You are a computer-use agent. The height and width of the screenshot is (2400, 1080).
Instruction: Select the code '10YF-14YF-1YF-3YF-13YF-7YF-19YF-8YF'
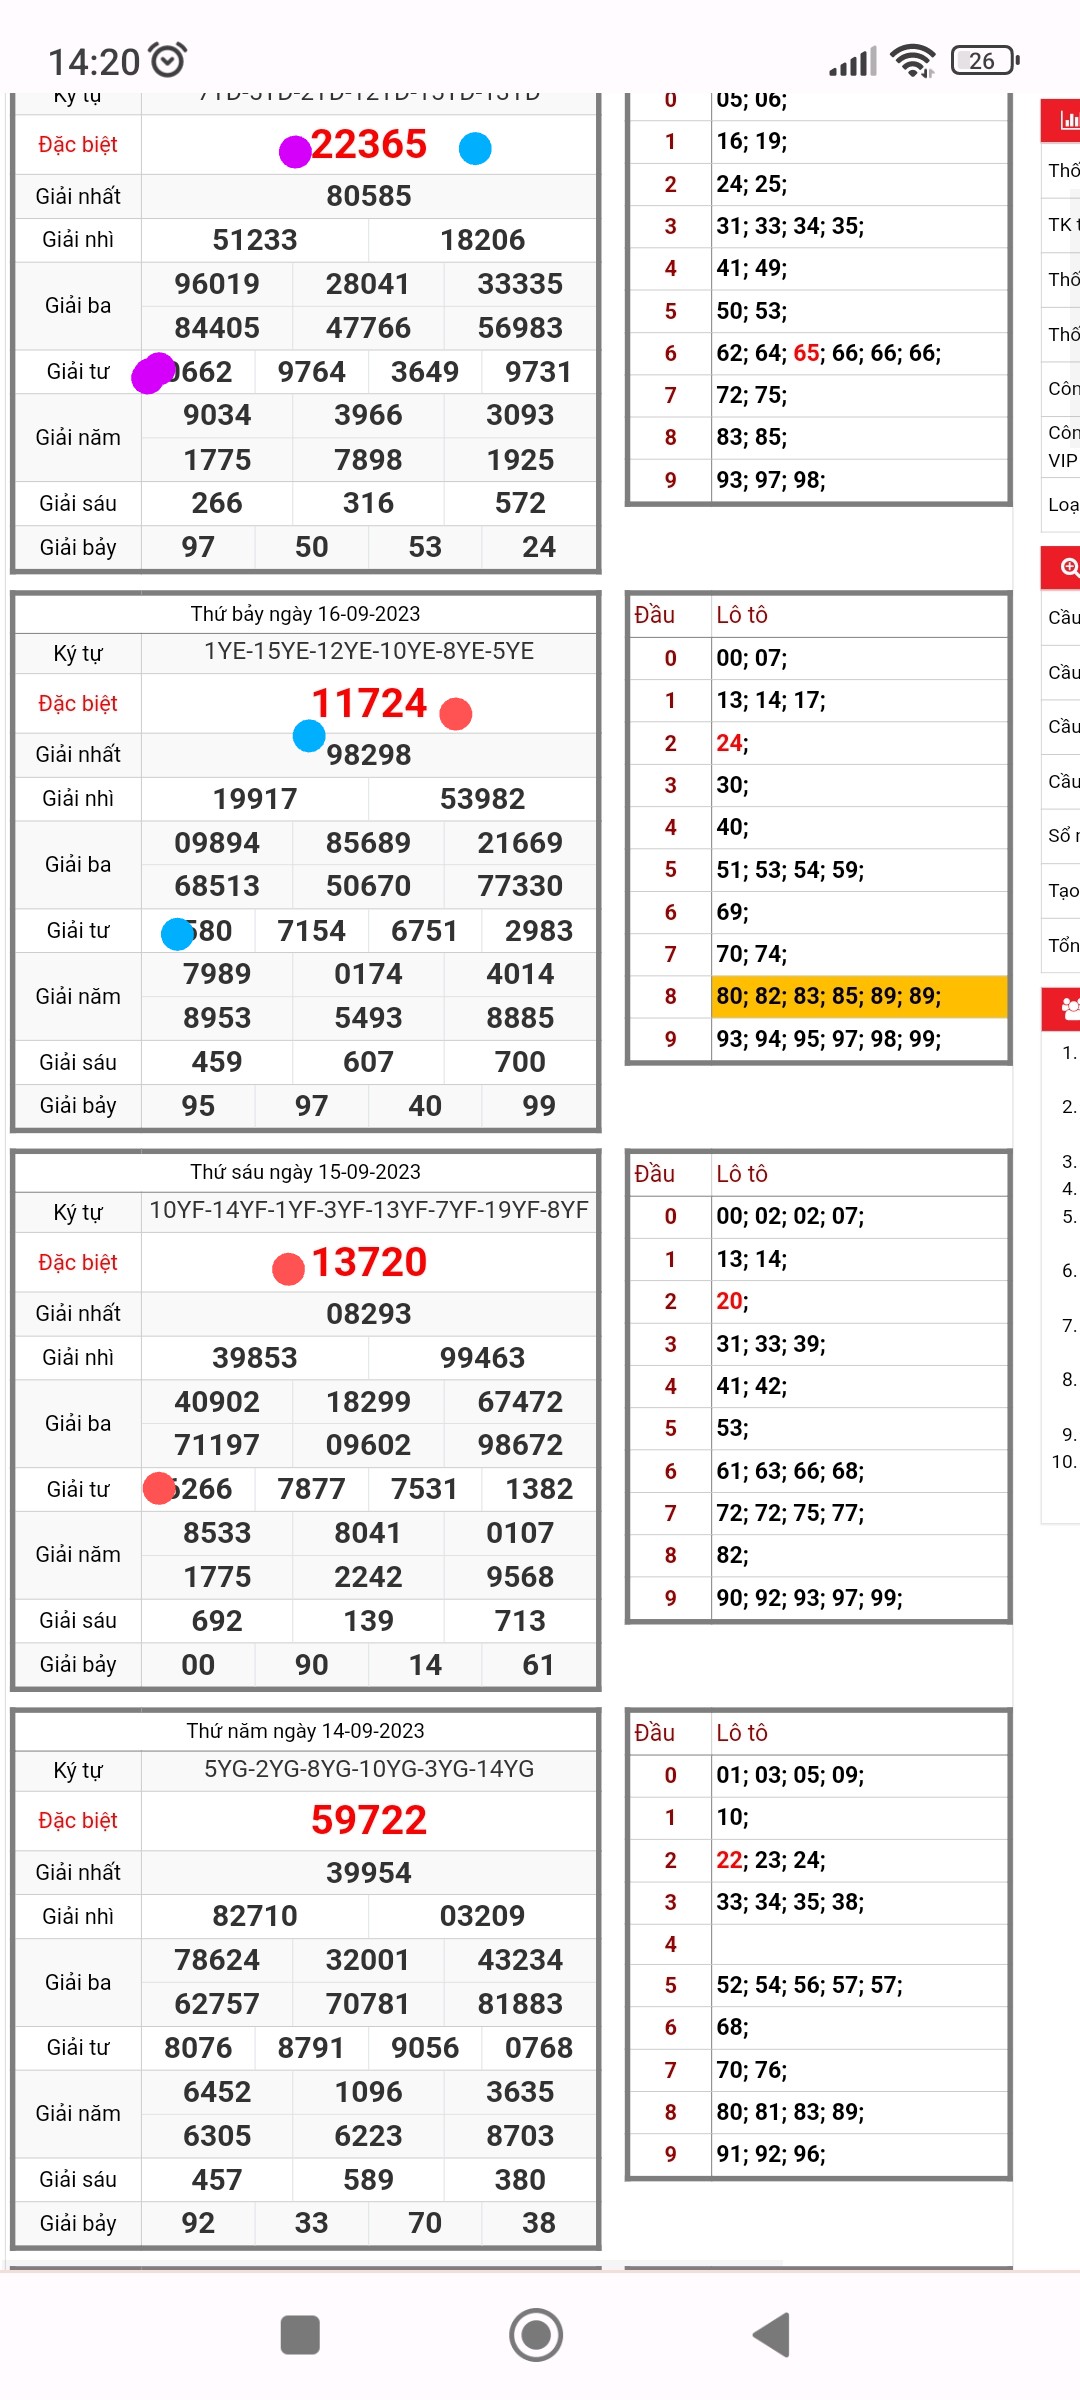[369, 1211]
